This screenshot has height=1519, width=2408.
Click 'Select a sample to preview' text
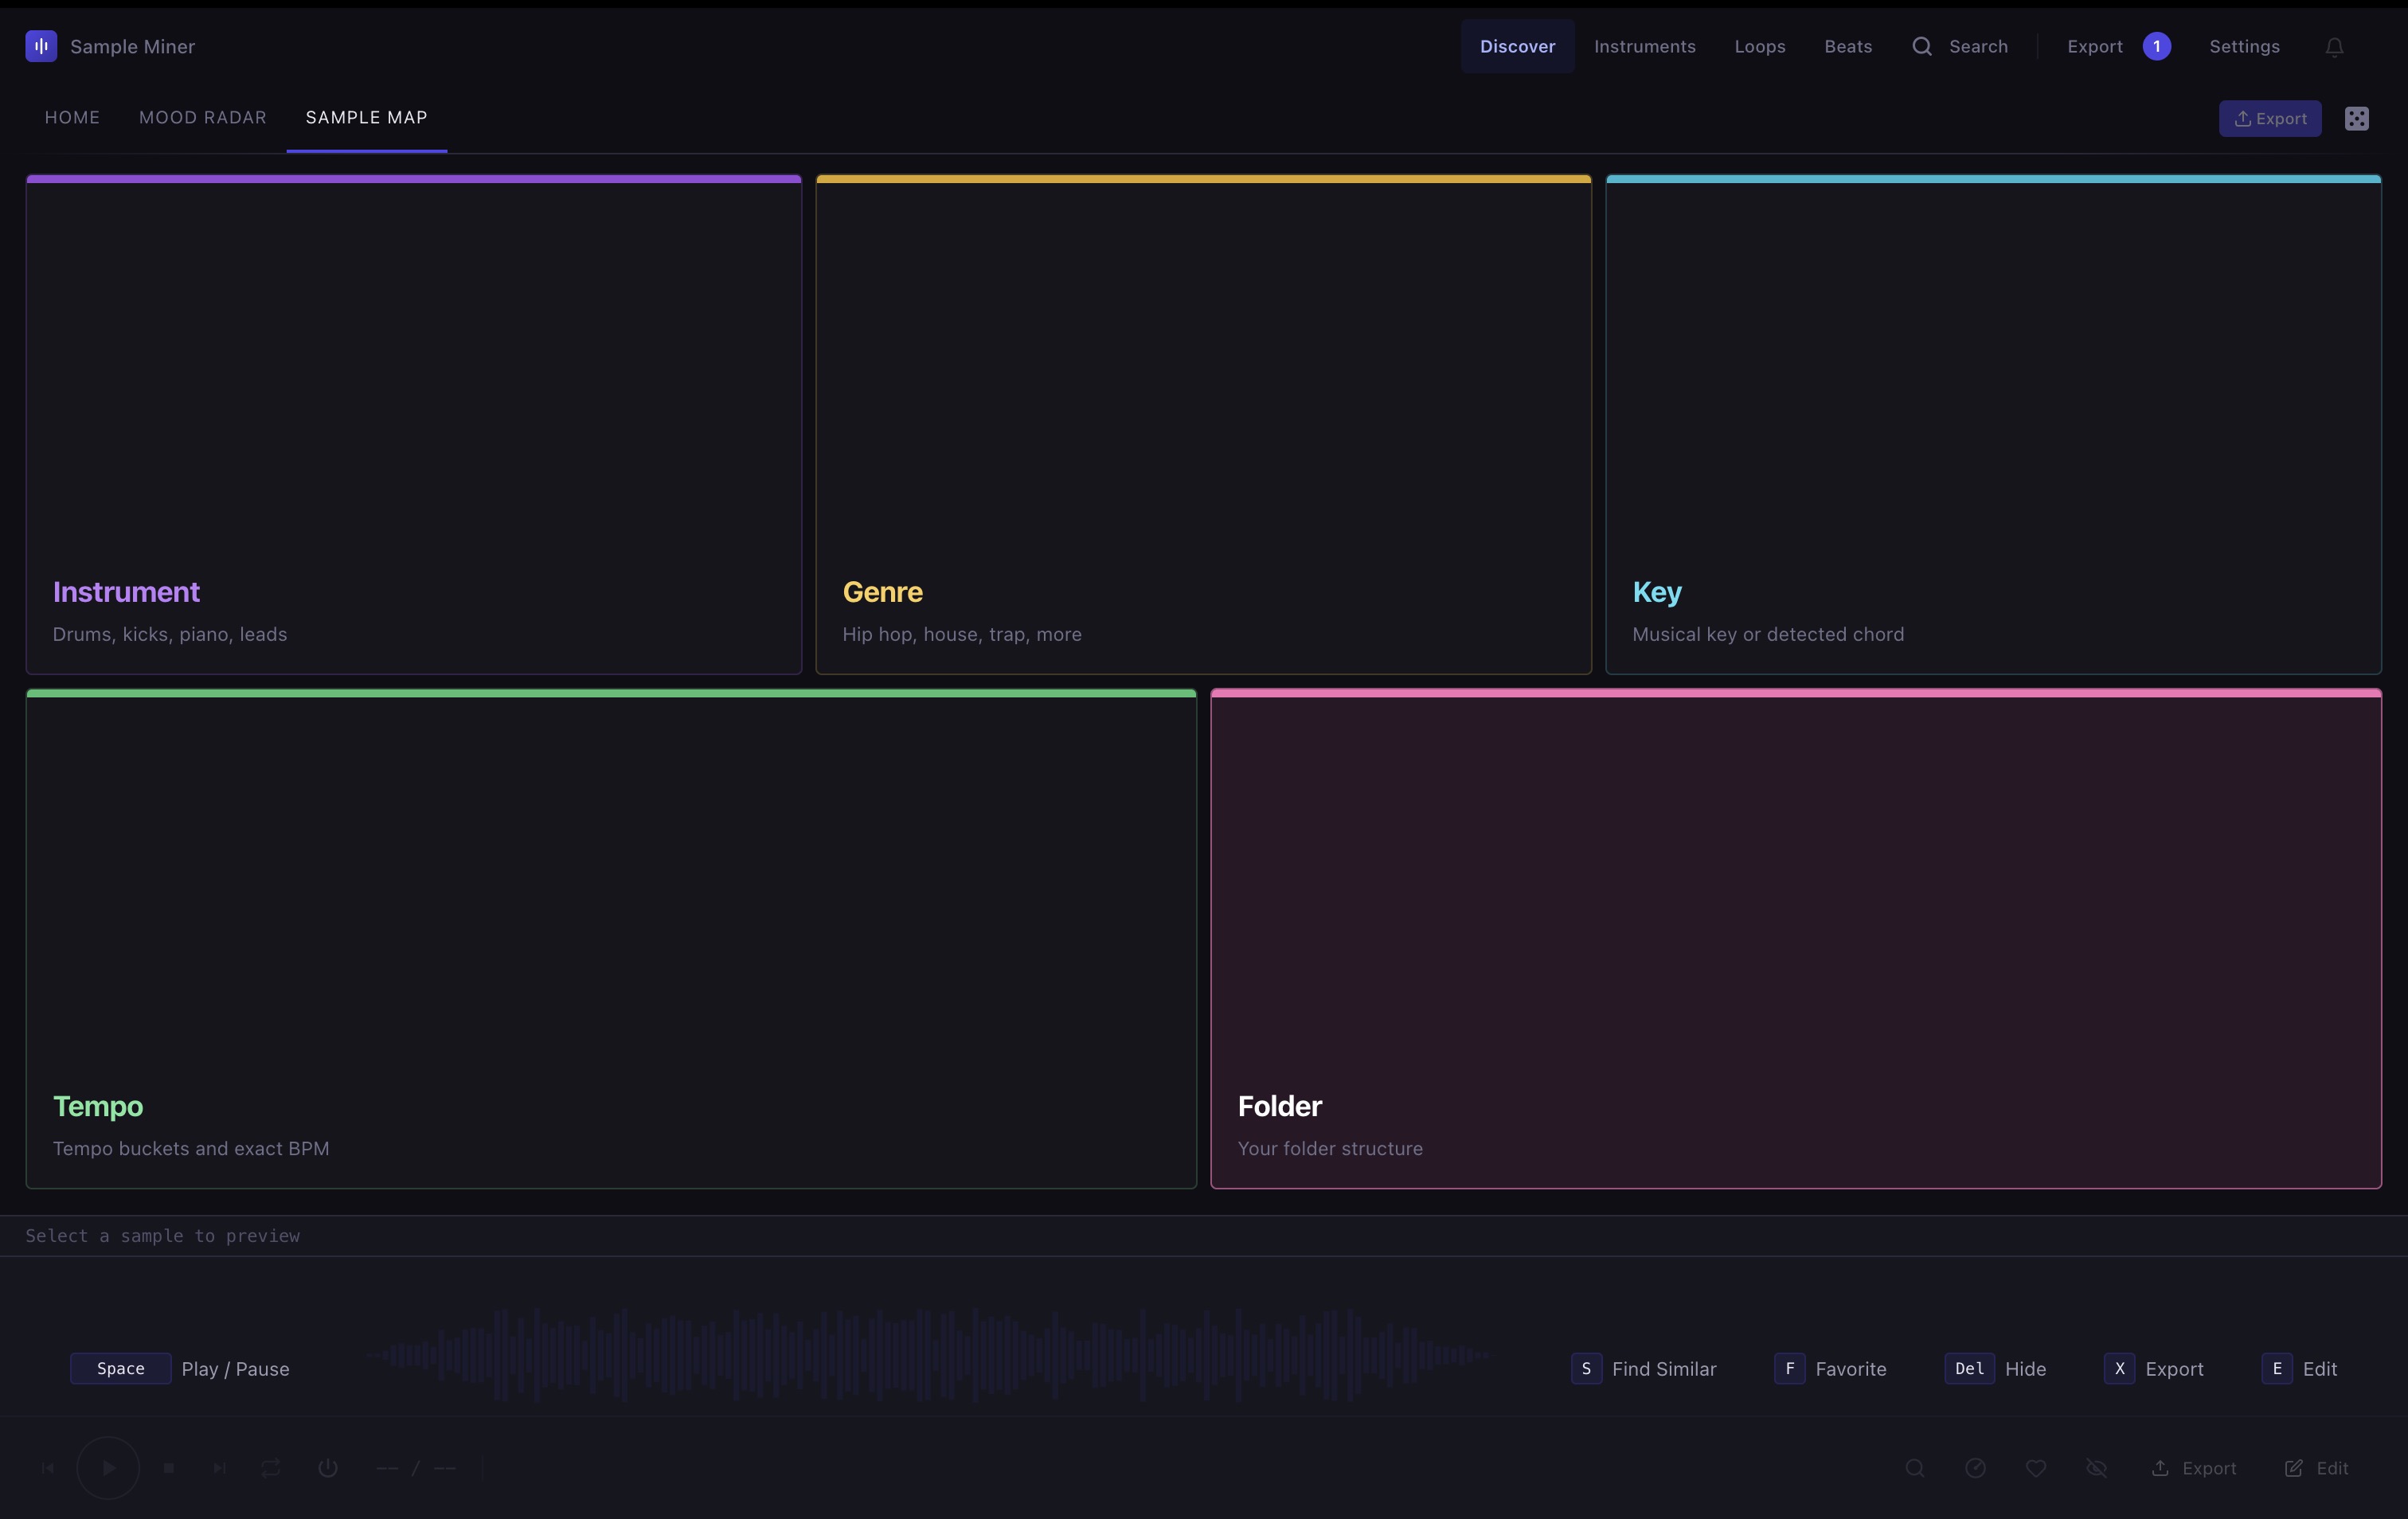[x=162, y=1236]
